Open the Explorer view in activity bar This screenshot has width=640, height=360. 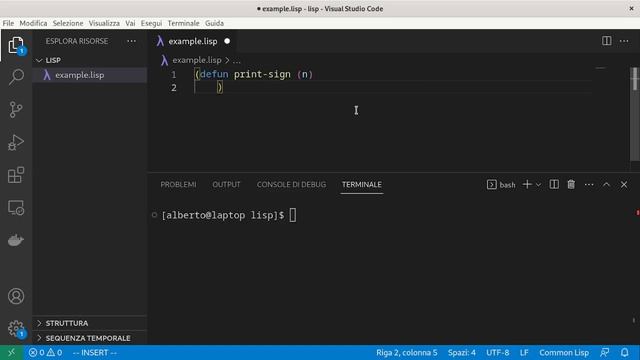tap(16, 45)
